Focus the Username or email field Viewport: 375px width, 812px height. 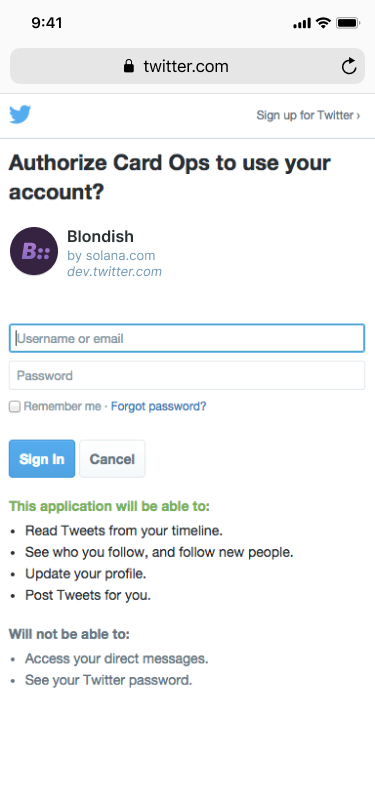187,338
